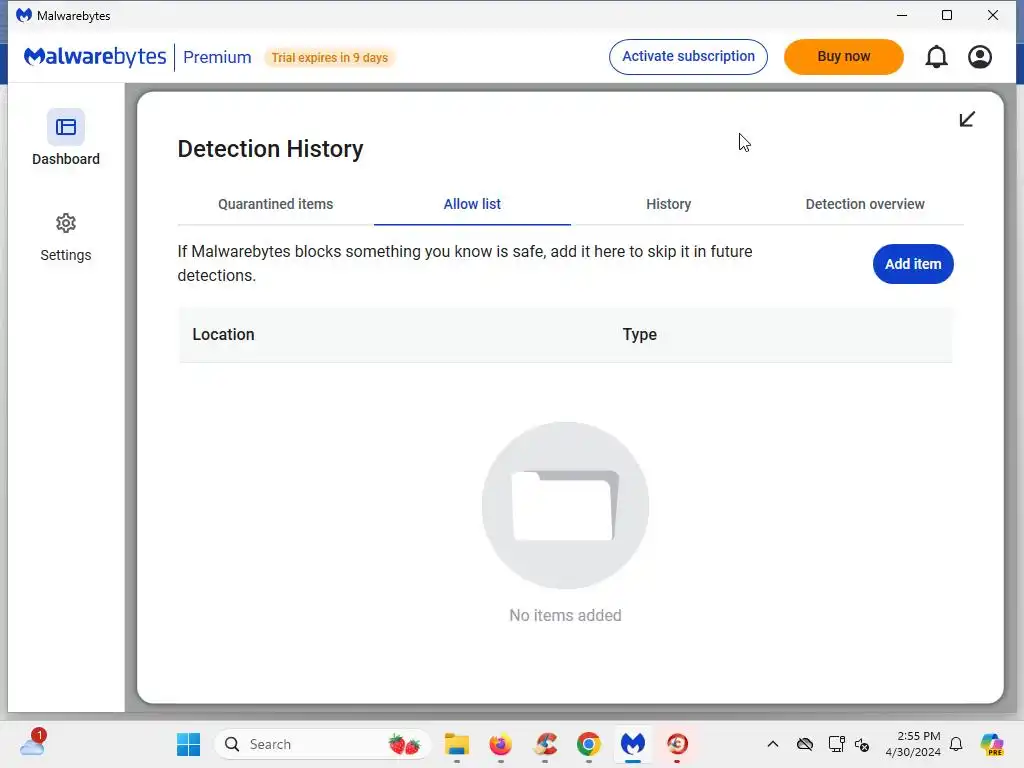1024x768 pixels.
Task: Click the empty folder placeholder image
Action: point(566,505)
